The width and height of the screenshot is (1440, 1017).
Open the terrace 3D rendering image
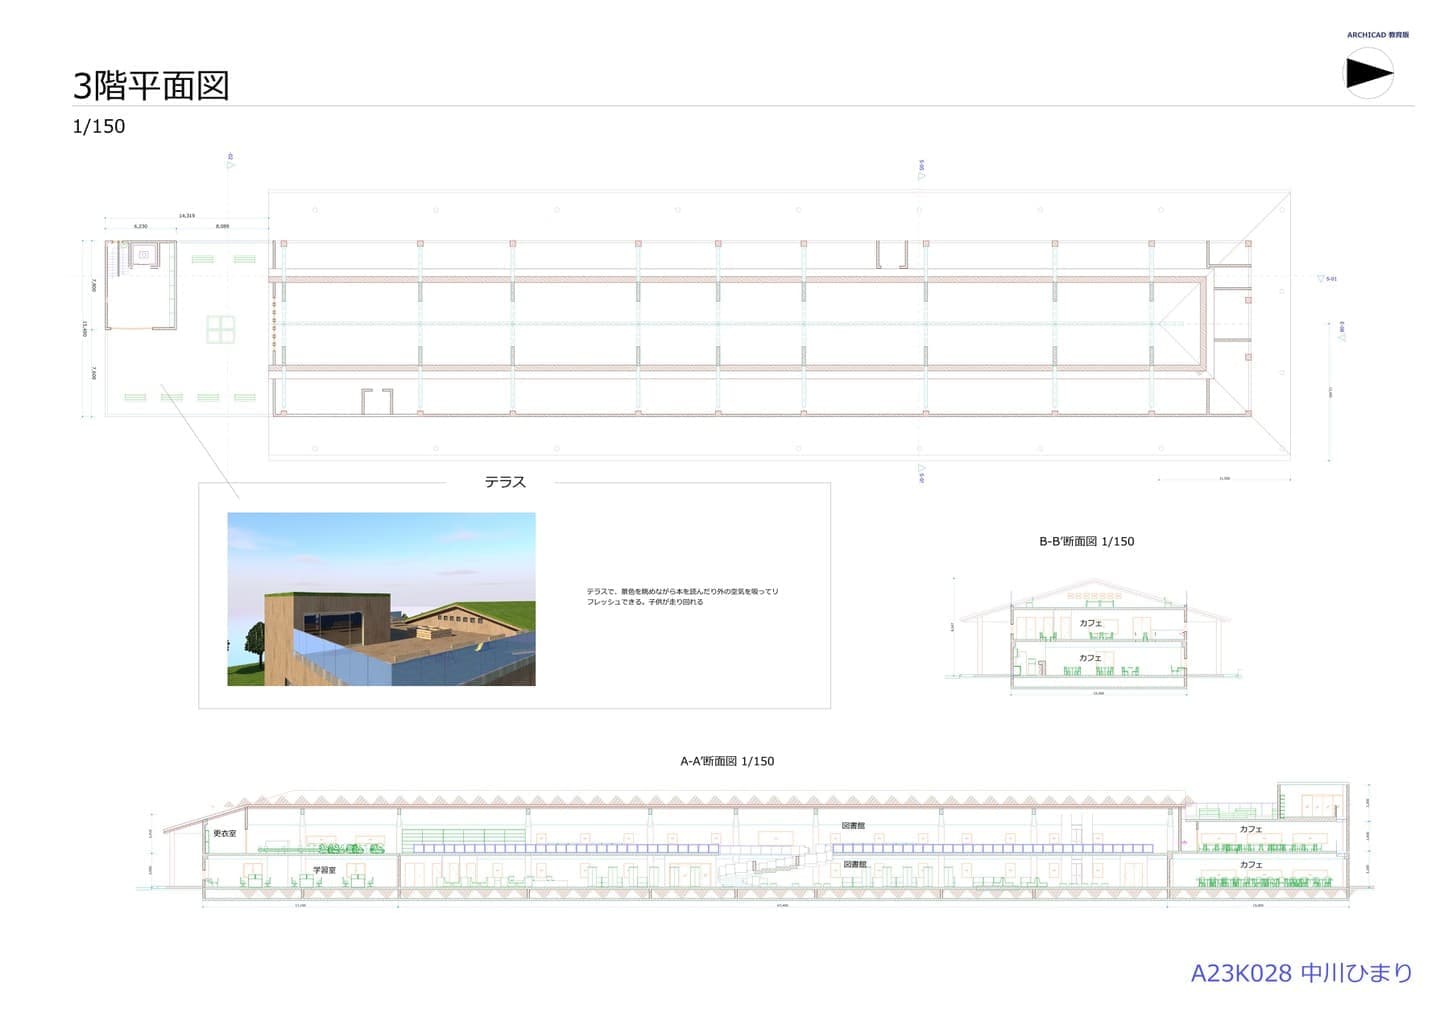[381, 599]
